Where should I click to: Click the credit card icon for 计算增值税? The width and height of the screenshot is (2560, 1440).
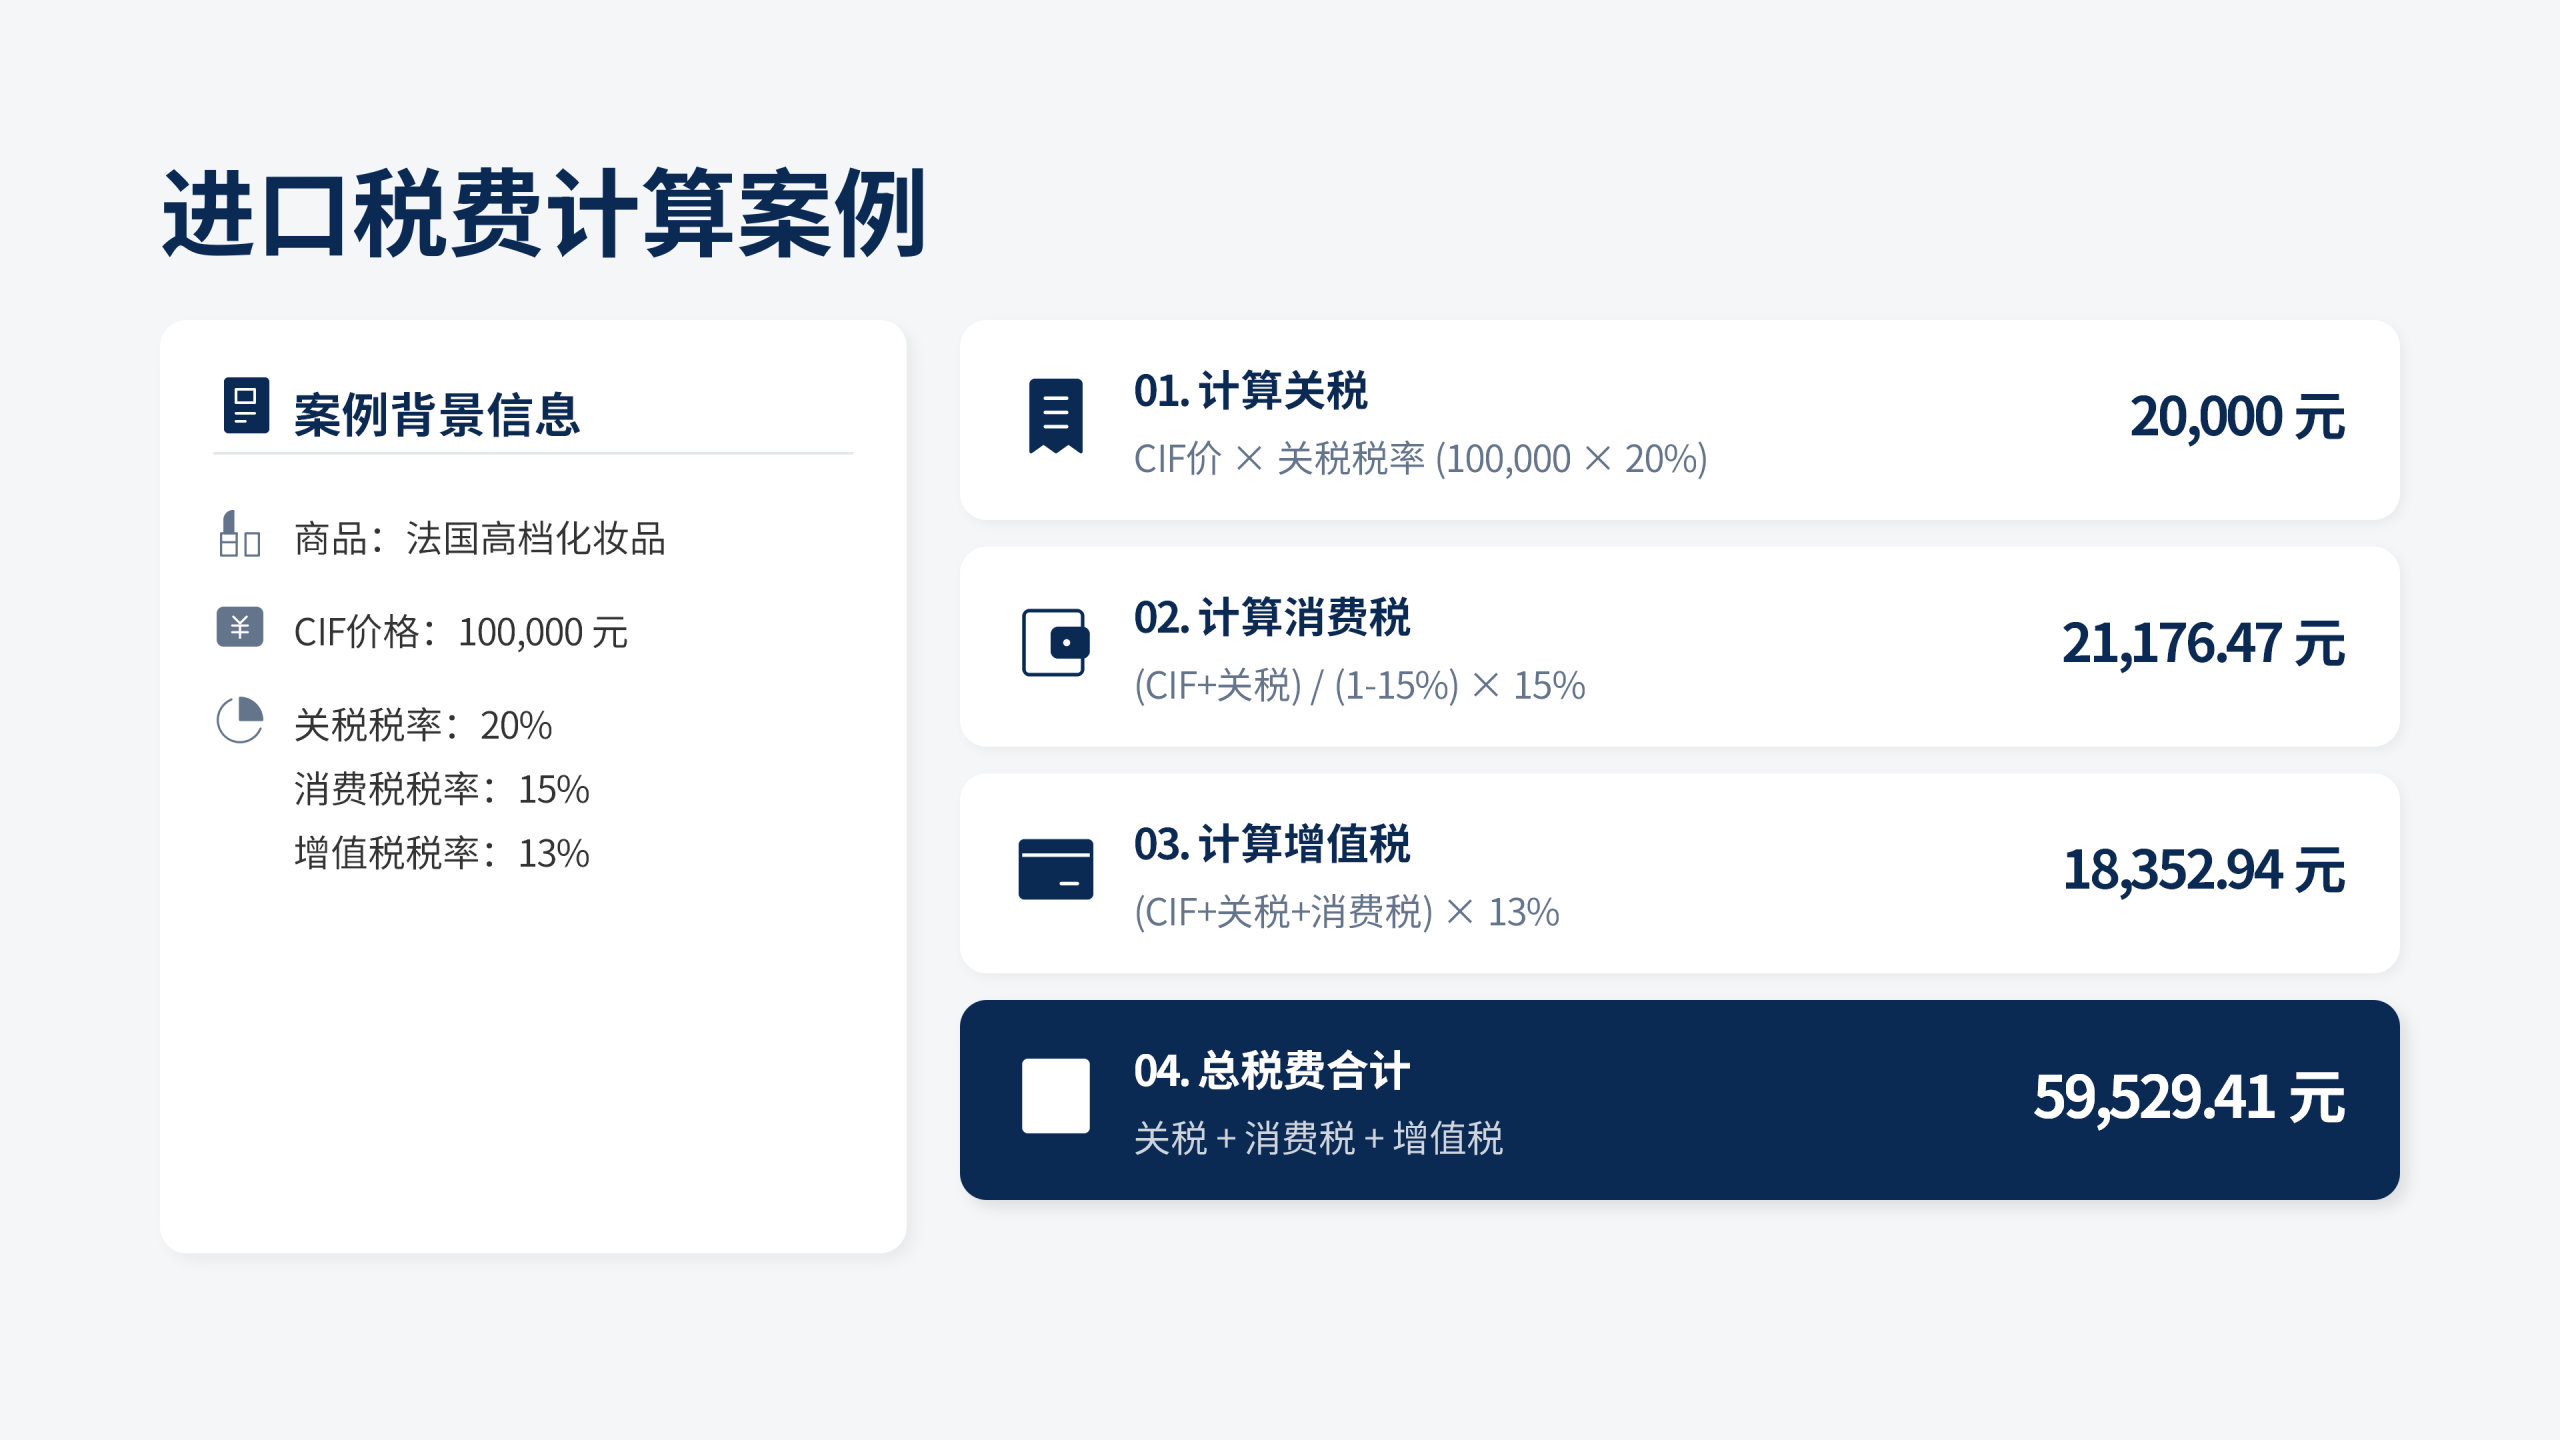(x=1055, y=869)
